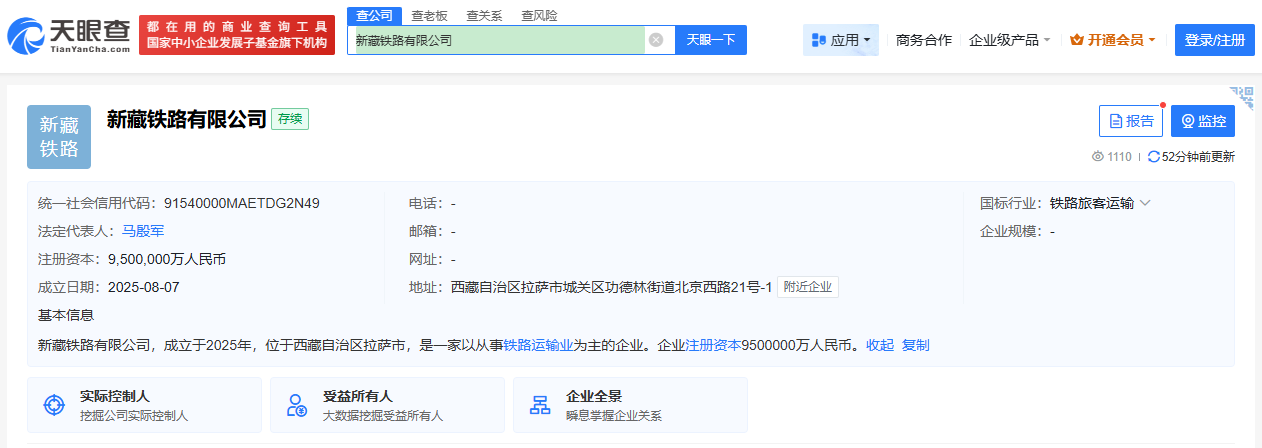
Task: Click the 登录/注册 button
Action: 1214,40
